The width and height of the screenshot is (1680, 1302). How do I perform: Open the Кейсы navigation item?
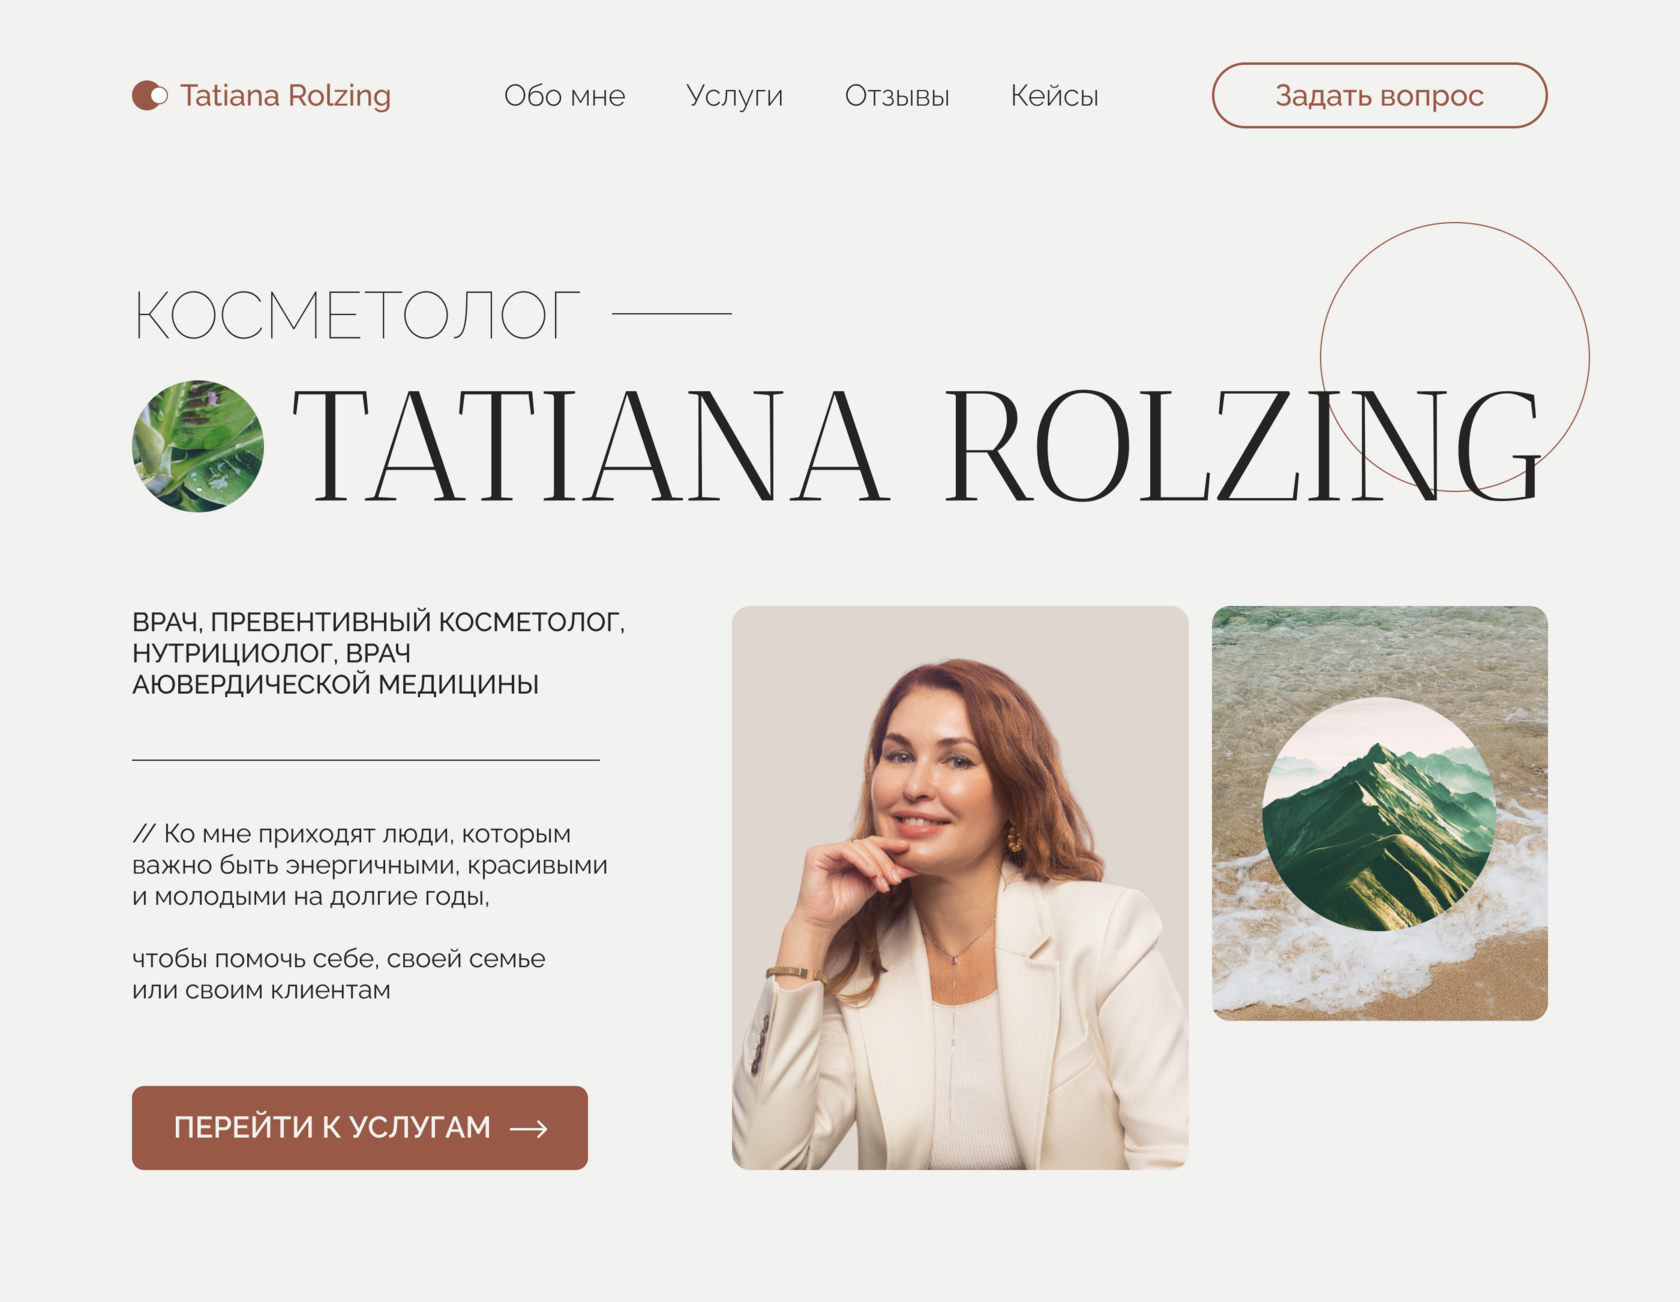(1054, 96)
